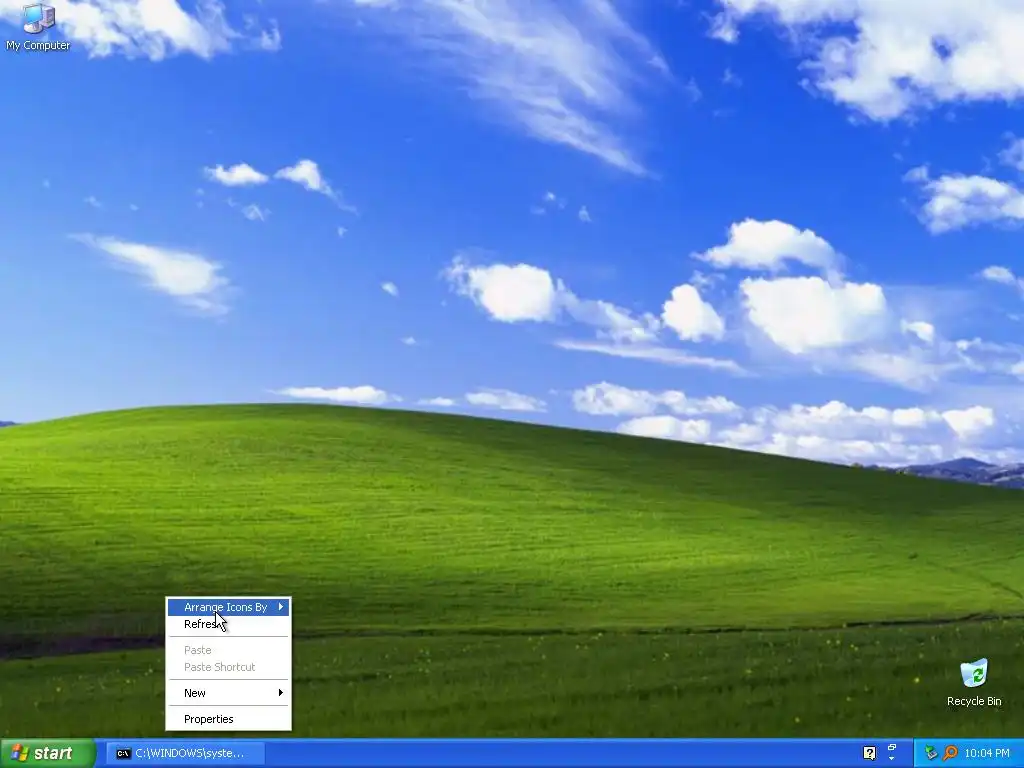Screen dimensions: 1024x768
Task: Click the language bar restore icon
Action: 892,746
